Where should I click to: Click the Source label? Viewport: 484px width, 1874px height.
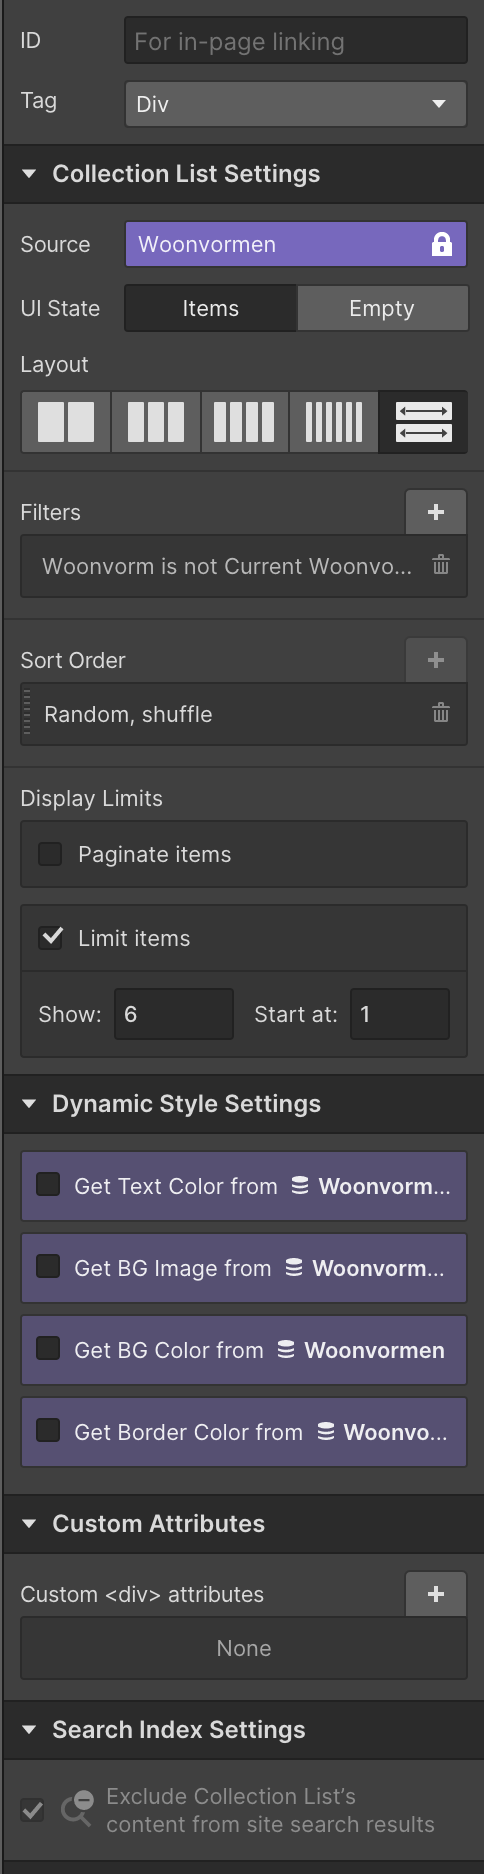(56, 244)
